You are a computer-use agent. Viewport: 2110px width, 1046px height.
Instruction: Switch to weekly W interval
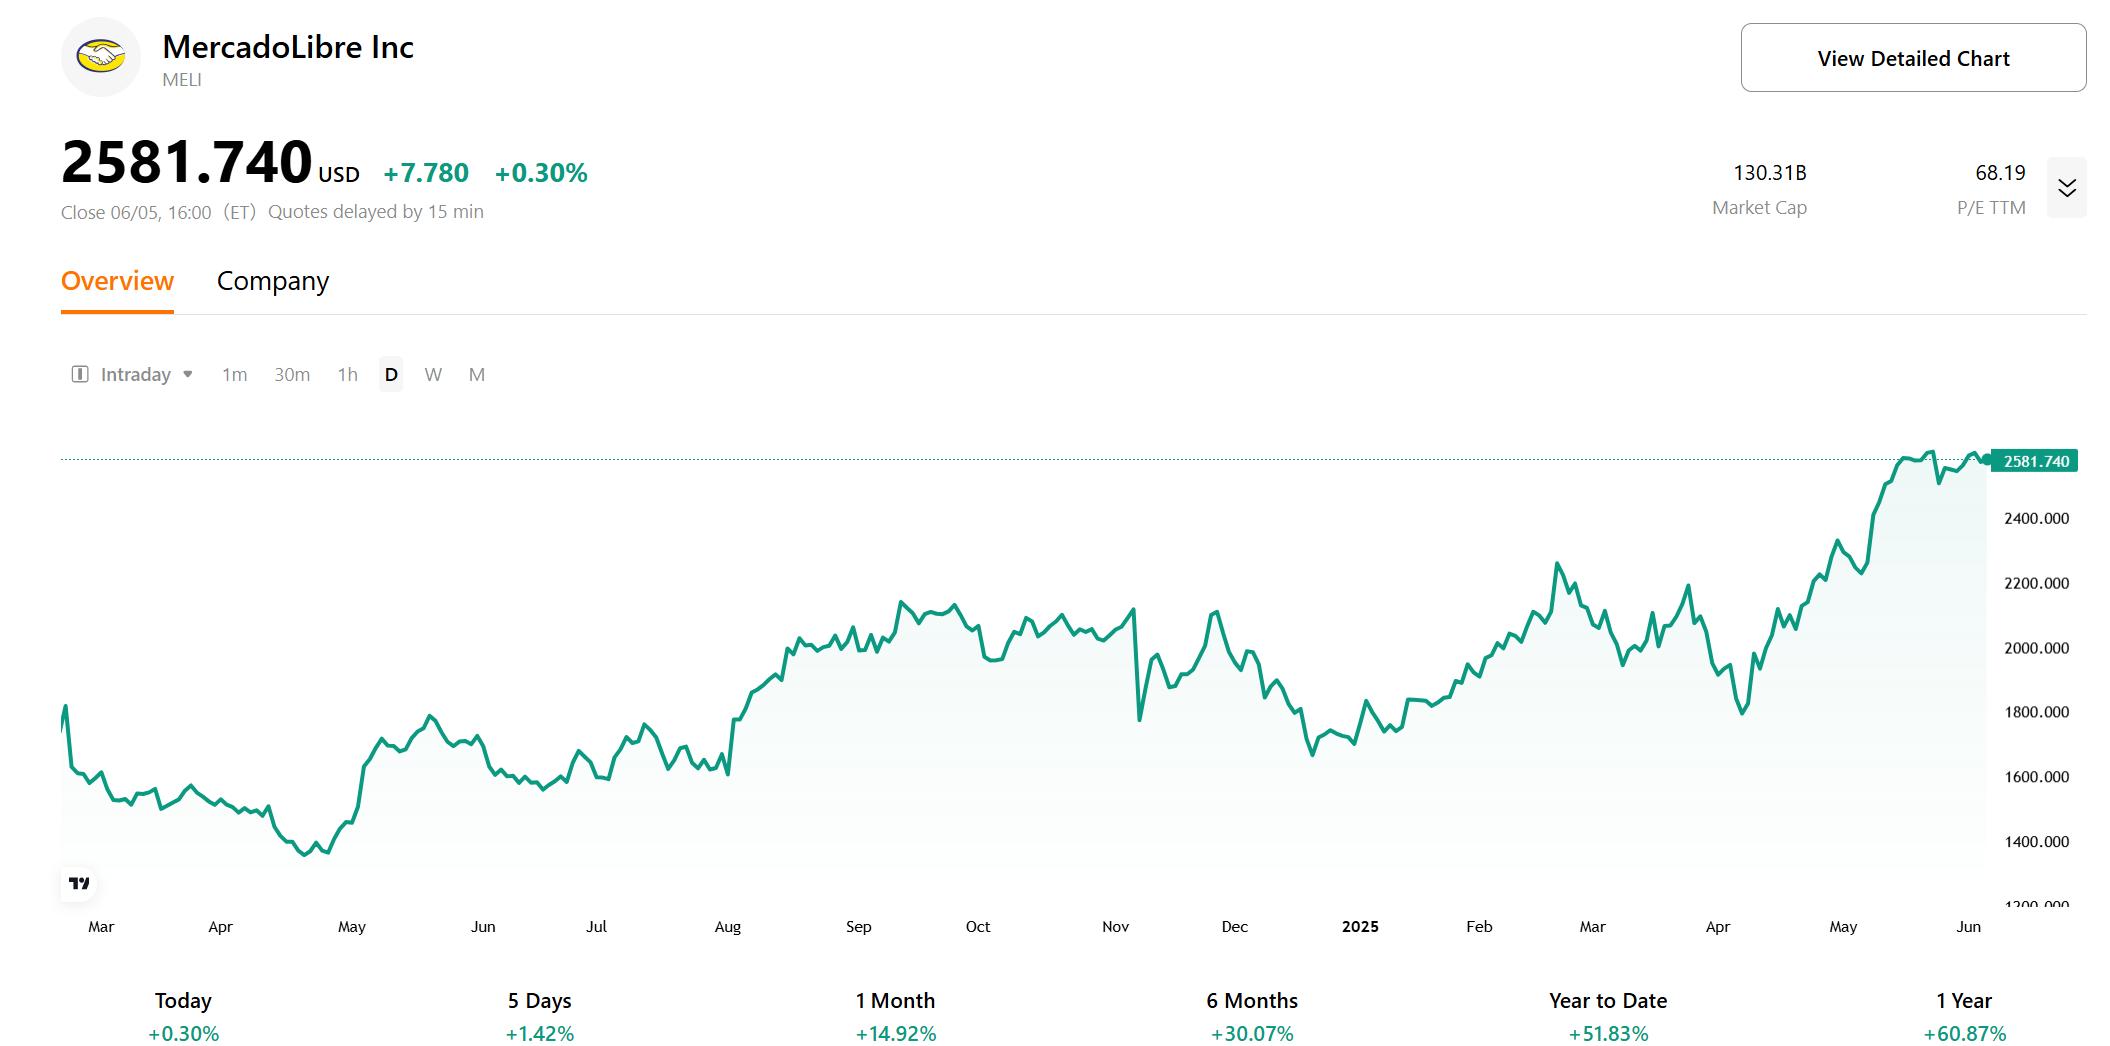(433, 374)
